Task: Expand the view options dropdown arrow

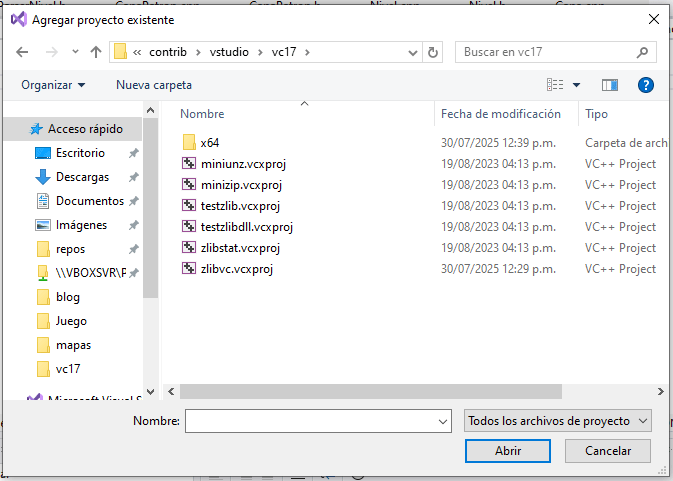Action: tap(576, 85)
